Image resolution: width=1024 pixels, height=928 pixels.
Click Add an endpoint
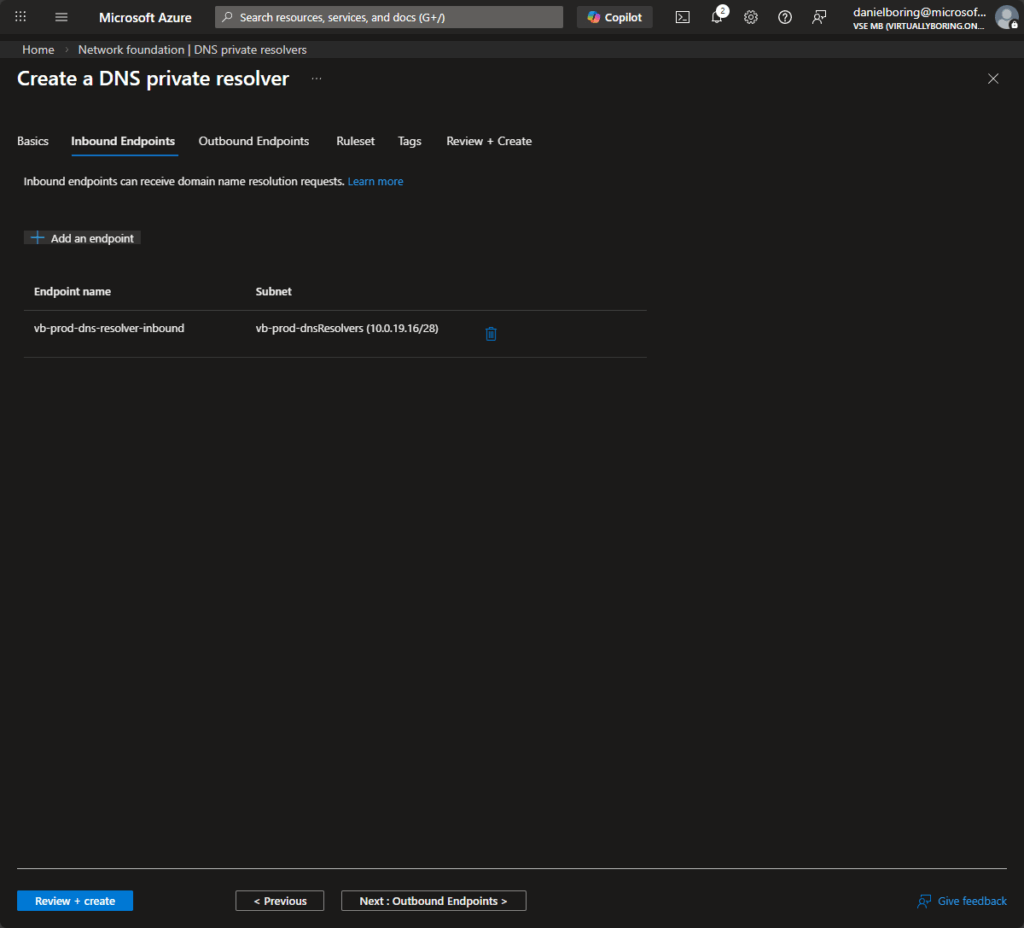click(x=82, y=238)
